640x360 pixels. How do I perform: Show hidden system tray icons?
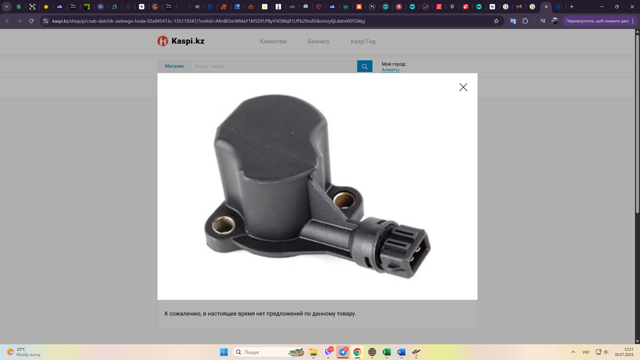pyautogui.click(x=573, y=352)
